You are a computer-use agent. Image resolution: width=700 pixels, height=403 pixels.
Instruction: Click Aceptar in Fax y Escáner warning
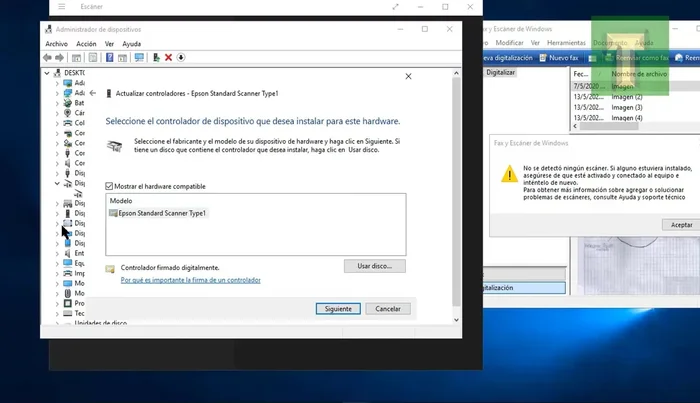tap(681, 225)
